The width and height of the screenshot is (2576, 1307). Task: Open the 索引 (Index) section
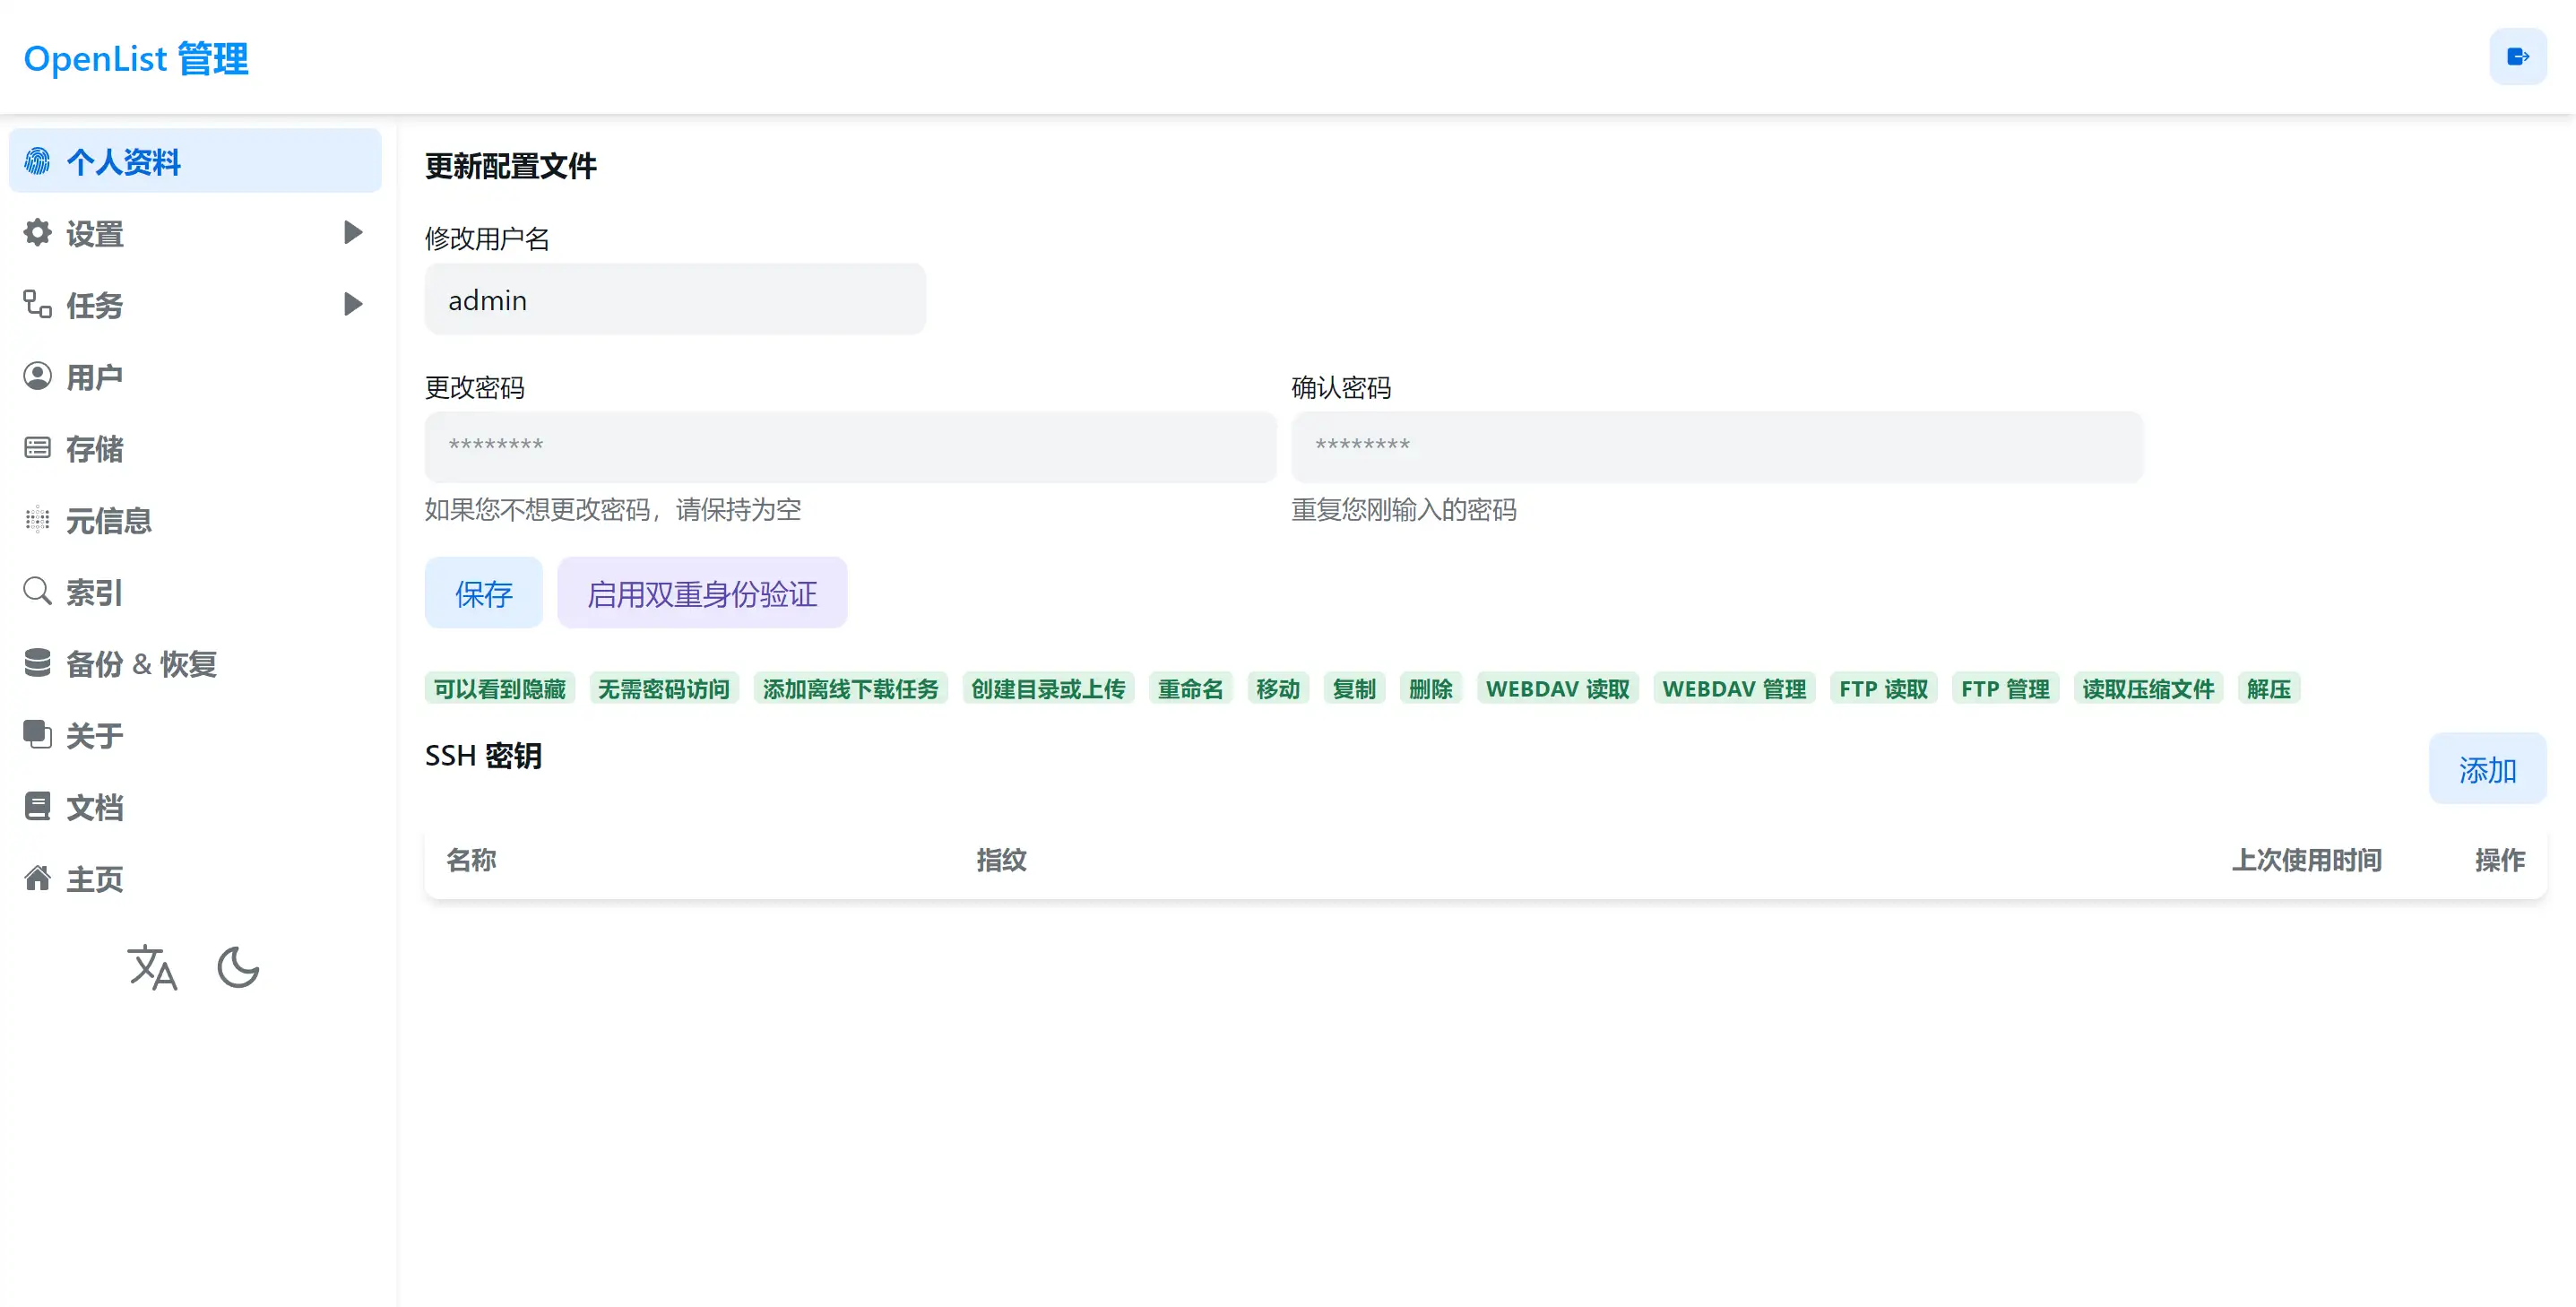click(x=92, y=593)
